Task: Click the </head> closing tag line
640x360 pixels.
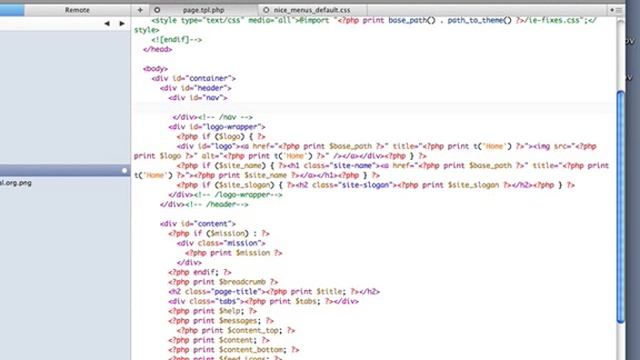Action: click(x=157, y=49)
